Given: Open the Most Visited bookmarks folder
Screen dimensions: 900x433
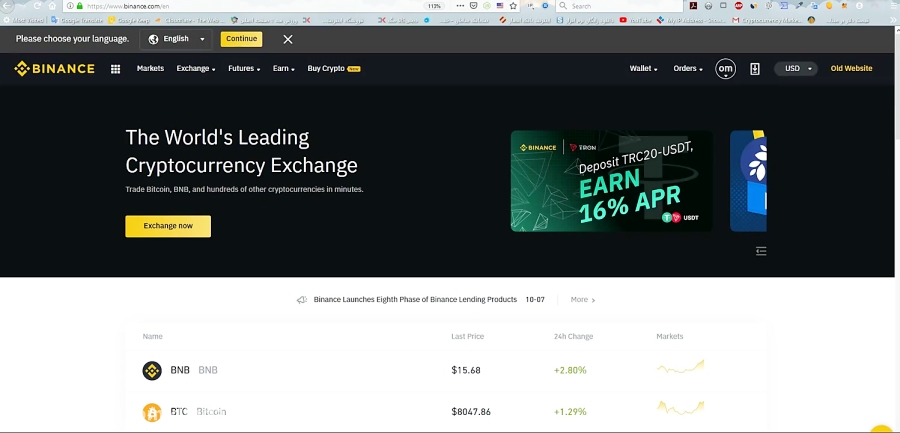Looking at the screenshot, I should 24,20.
